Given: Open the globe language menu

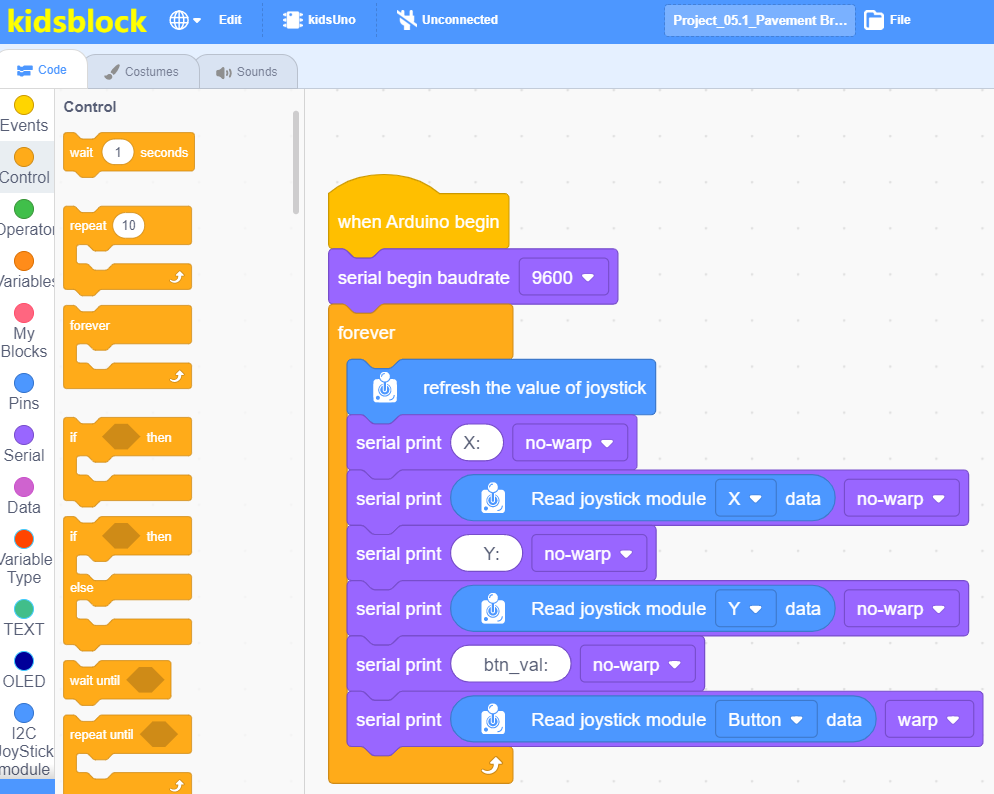Looking at the screenshot, I should [x=185, y=20].
